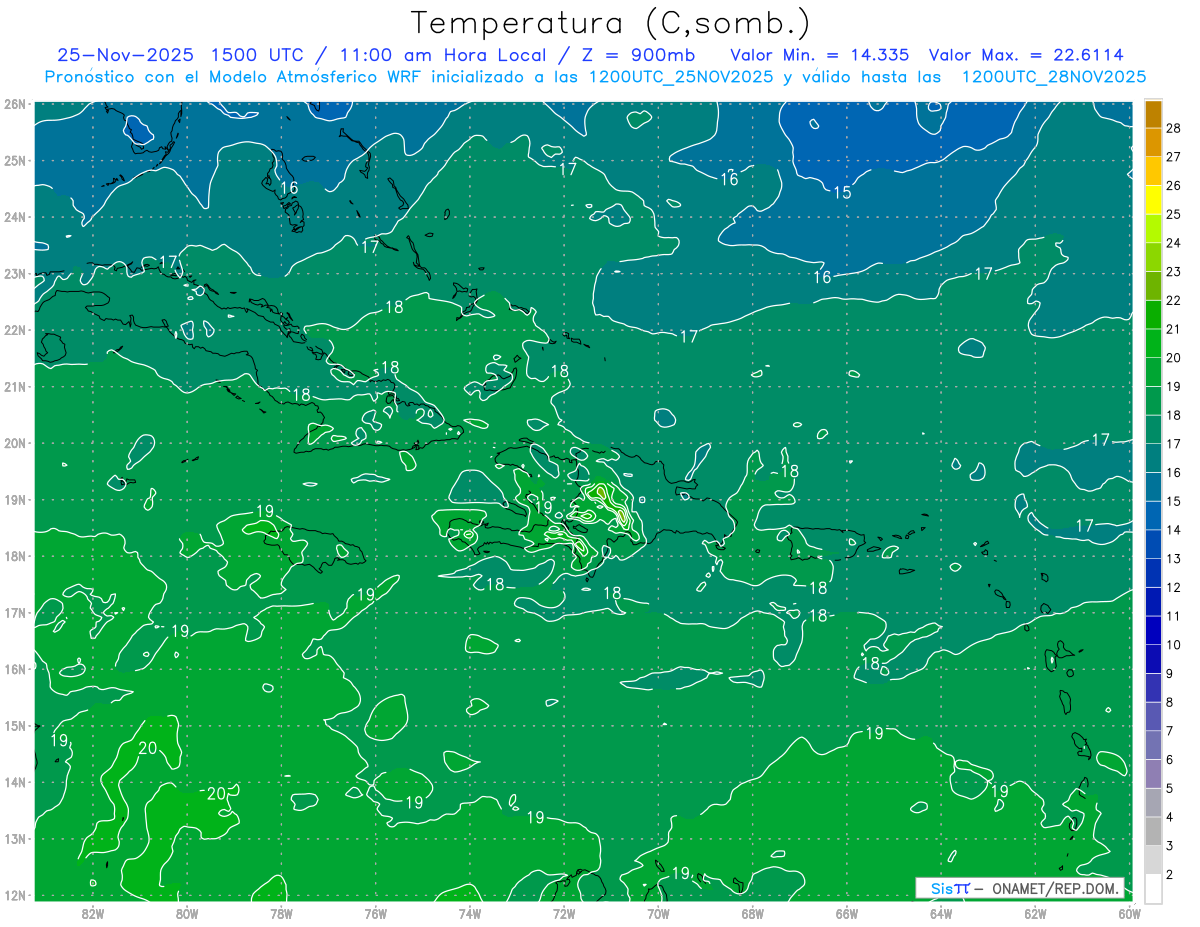Click the '14N' latitude axis label

tap(15, 782)
